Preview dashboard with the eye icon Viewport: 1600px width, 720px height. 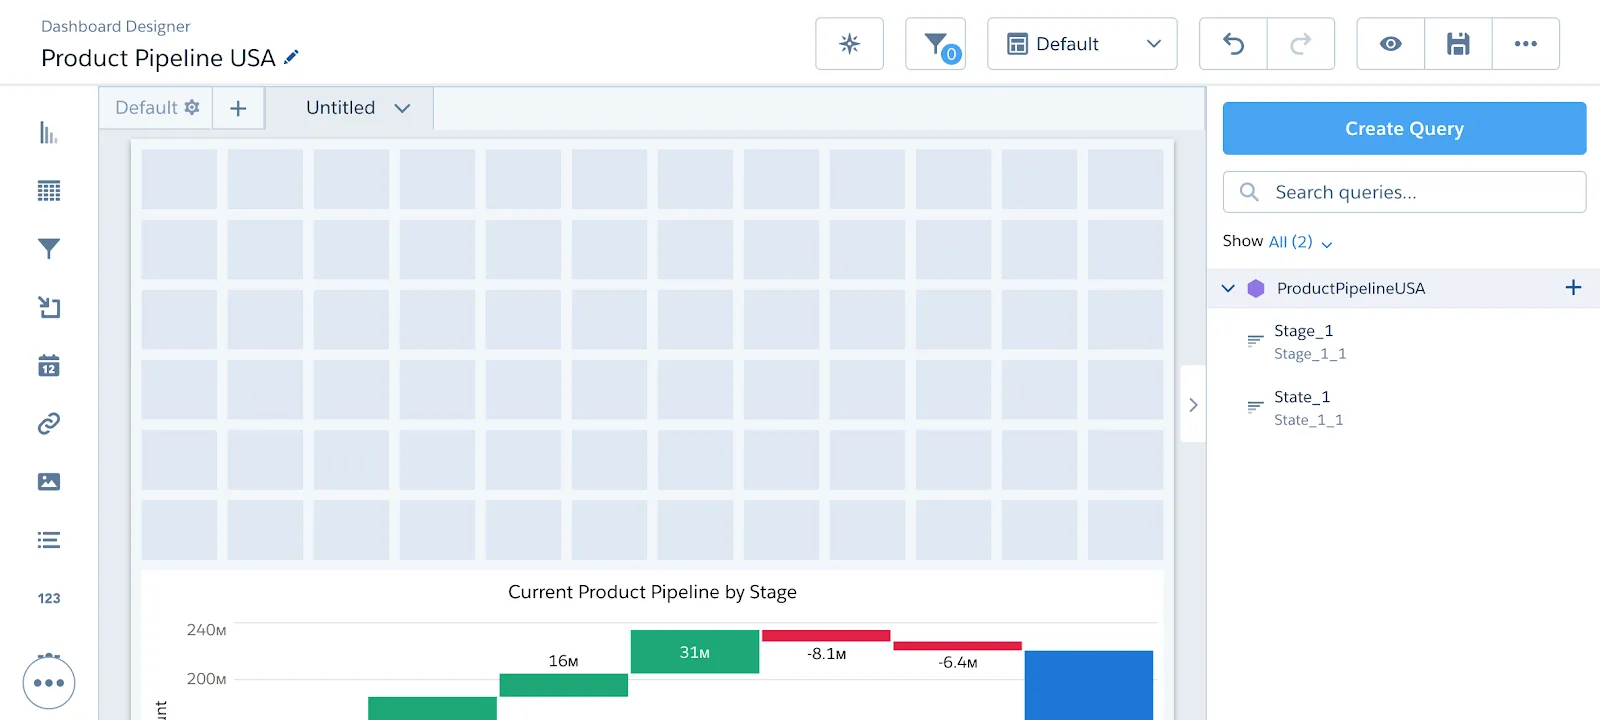(x=1390, y=44)
